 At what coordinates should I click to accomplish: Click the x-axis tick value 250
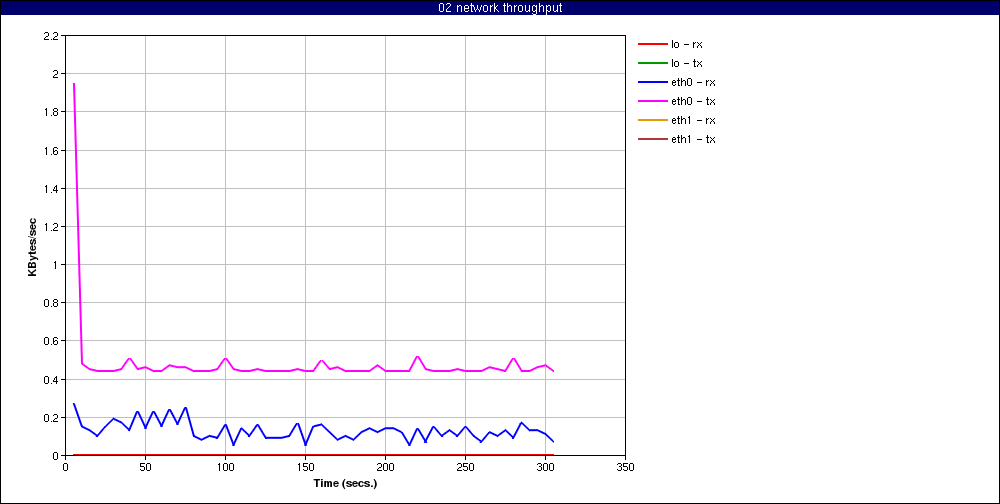(466, 467)
